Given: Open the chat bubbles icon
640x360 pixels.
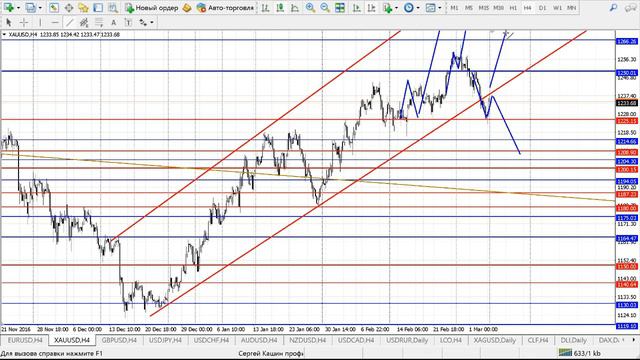Looking at the screenshot, I should point(631,7).
